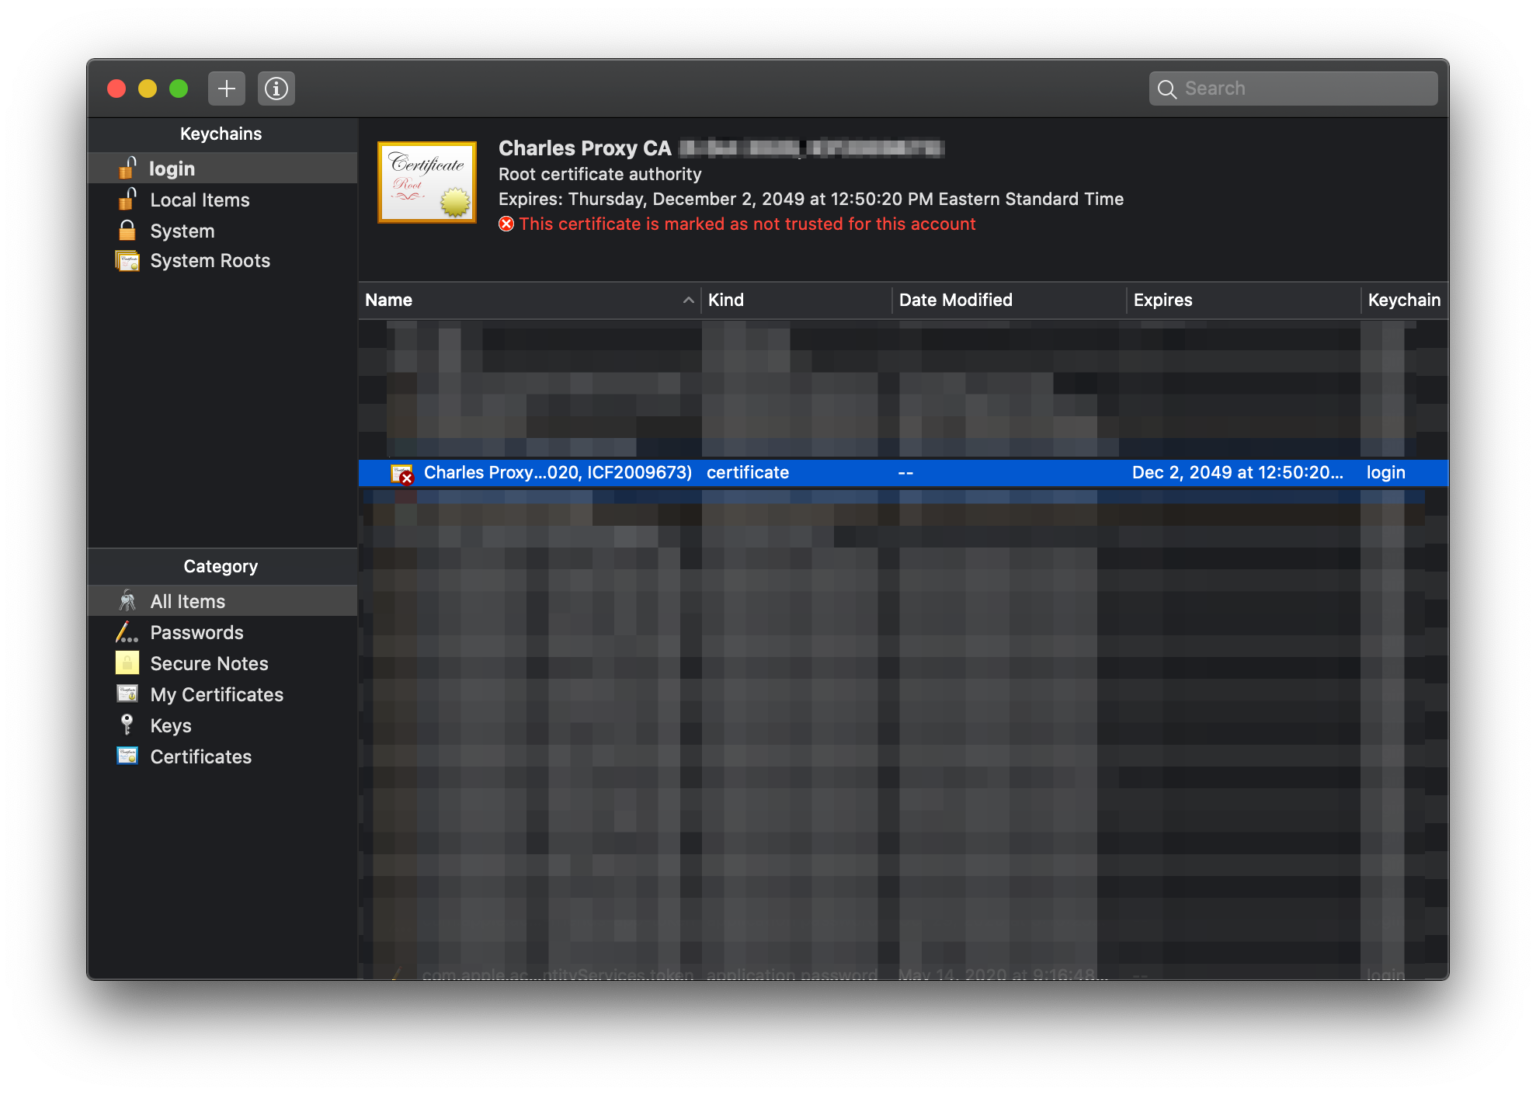Click the large Certificate Root thumbnail
Image resolution: width=1536 pixels, height=1095 pixels.
427,182
